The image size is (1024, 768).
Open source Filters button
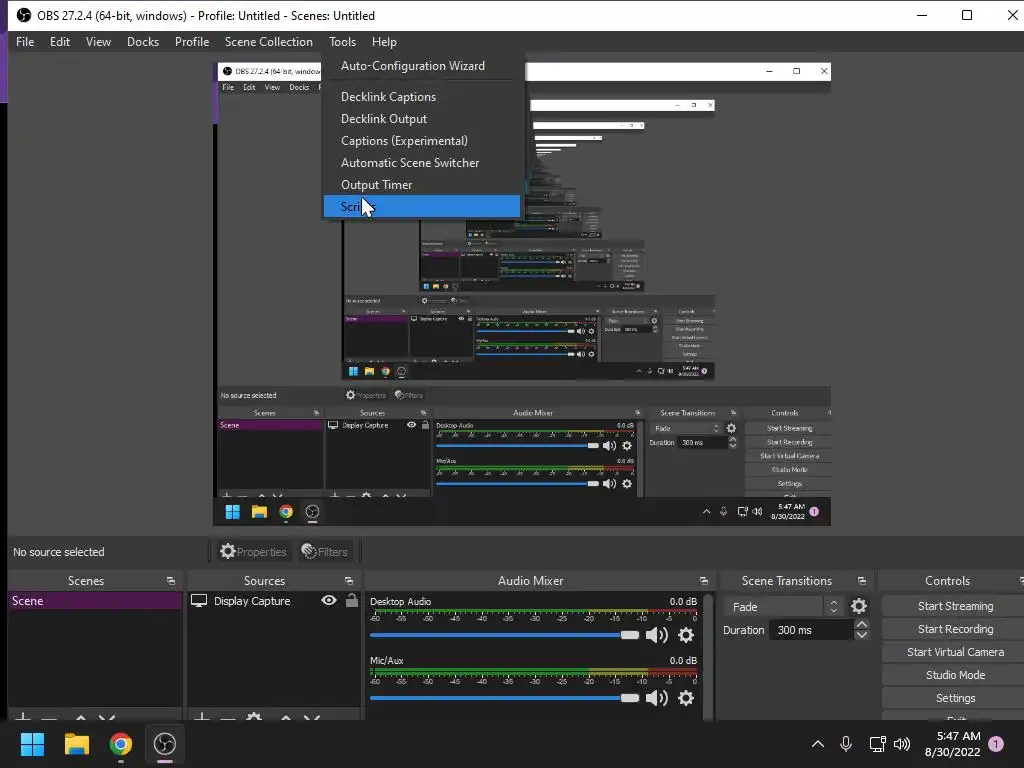pyautogui.click(x=325, y=552)
